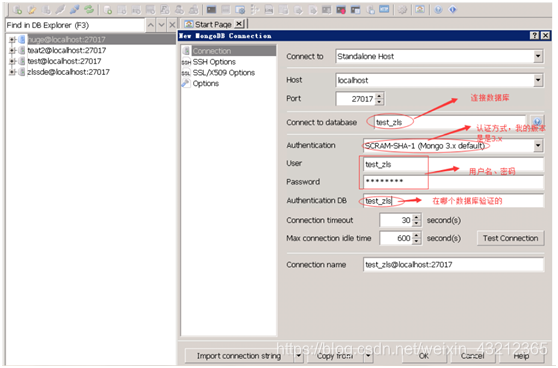Click the new connection toolbar icon with green plus
558x368 pixels.
coord(17,10)
